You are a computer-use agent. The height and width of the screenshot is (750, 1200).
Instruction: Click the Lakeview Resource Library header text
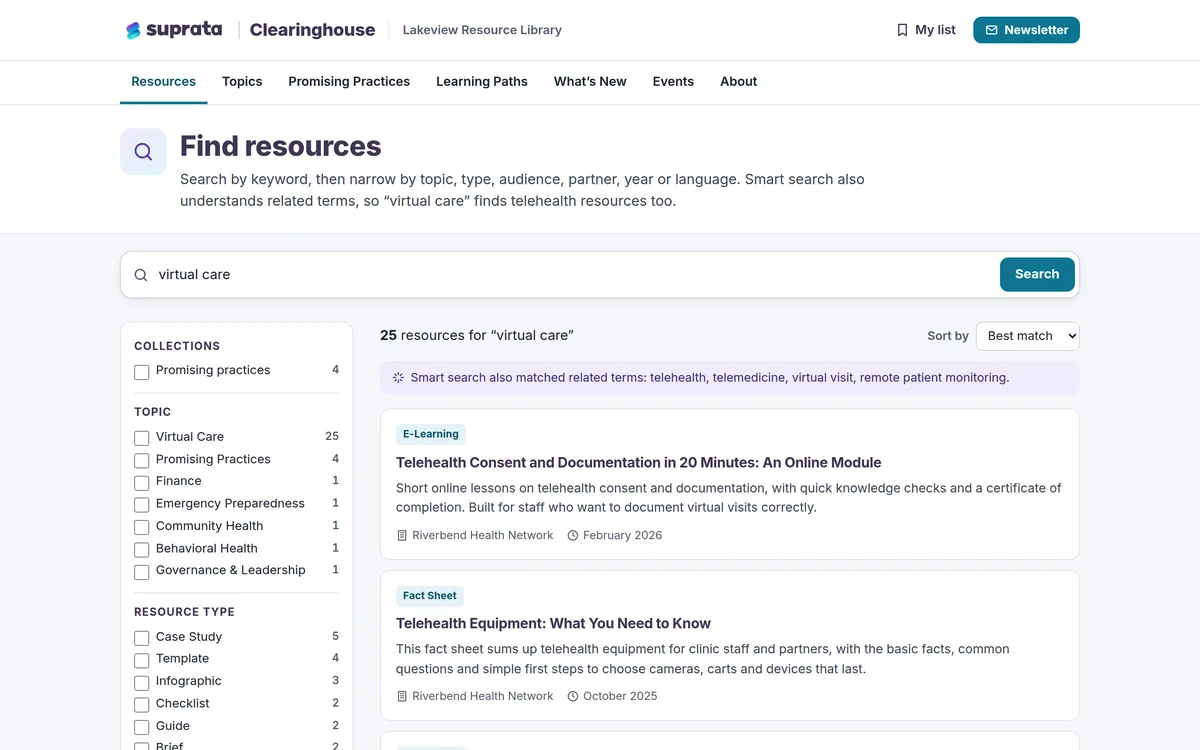[x=482, y=30]
